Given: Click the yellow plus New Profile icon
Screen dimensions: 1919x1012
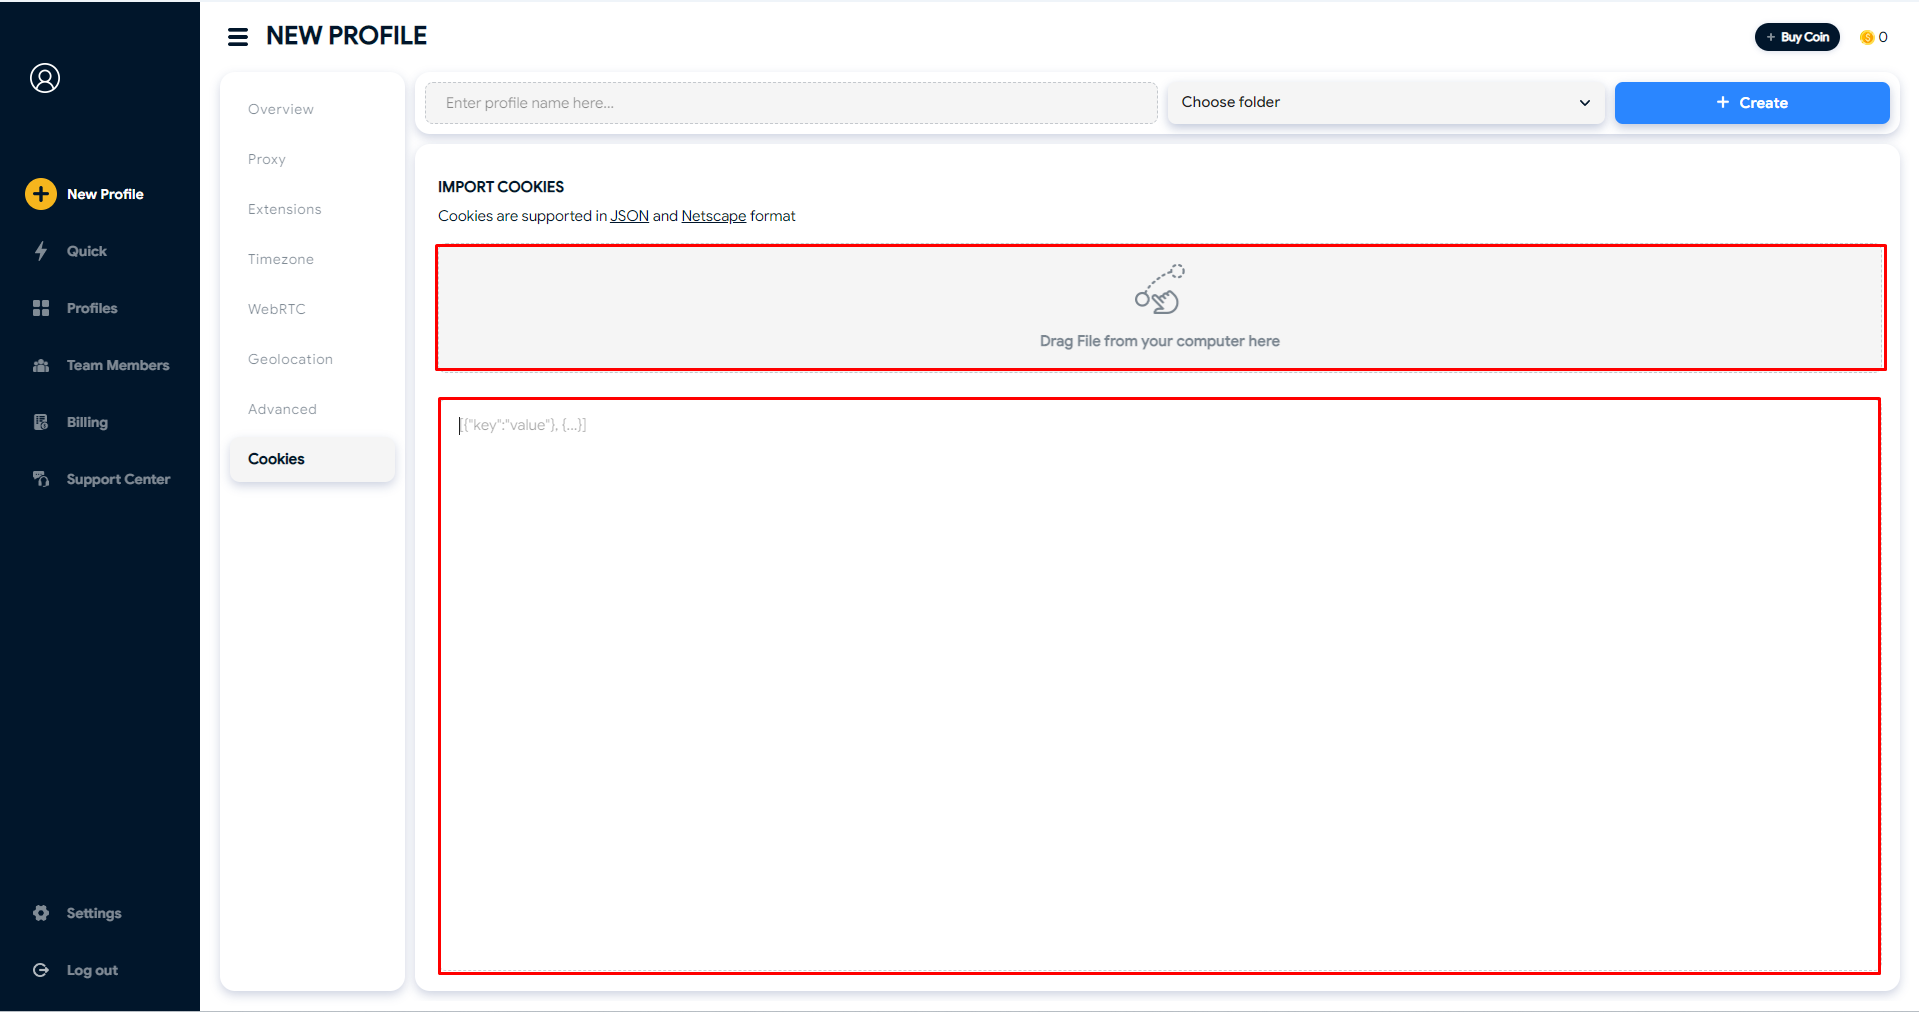Looking at the screenshot, I should [41, 194].
